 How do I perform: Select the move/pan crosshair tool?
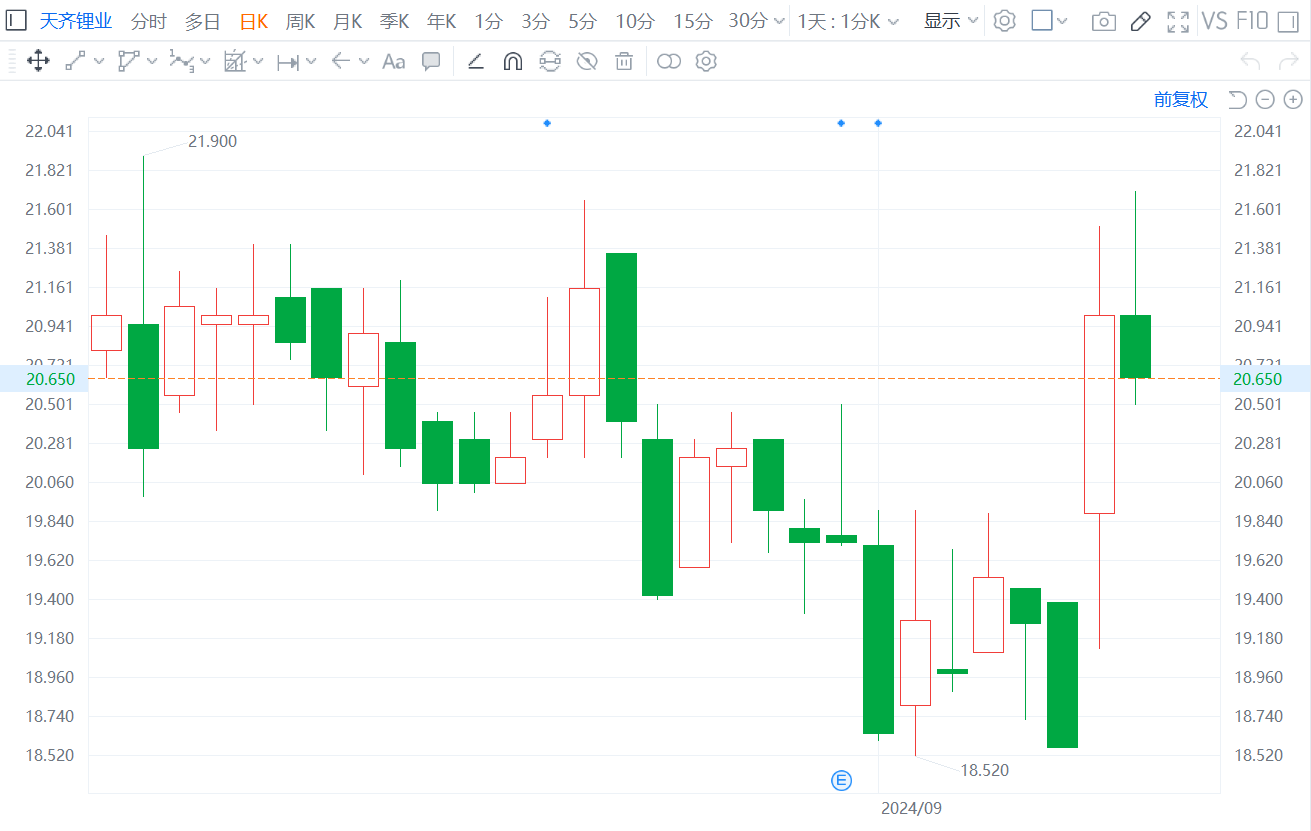[38, 62]
